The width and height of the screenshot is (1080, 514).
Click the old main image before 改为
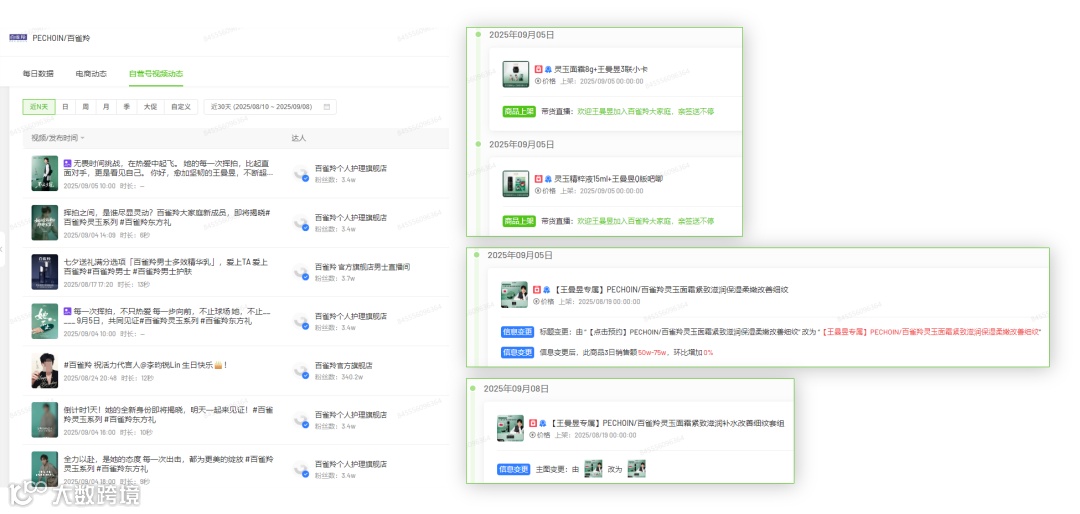coord(593,469)
